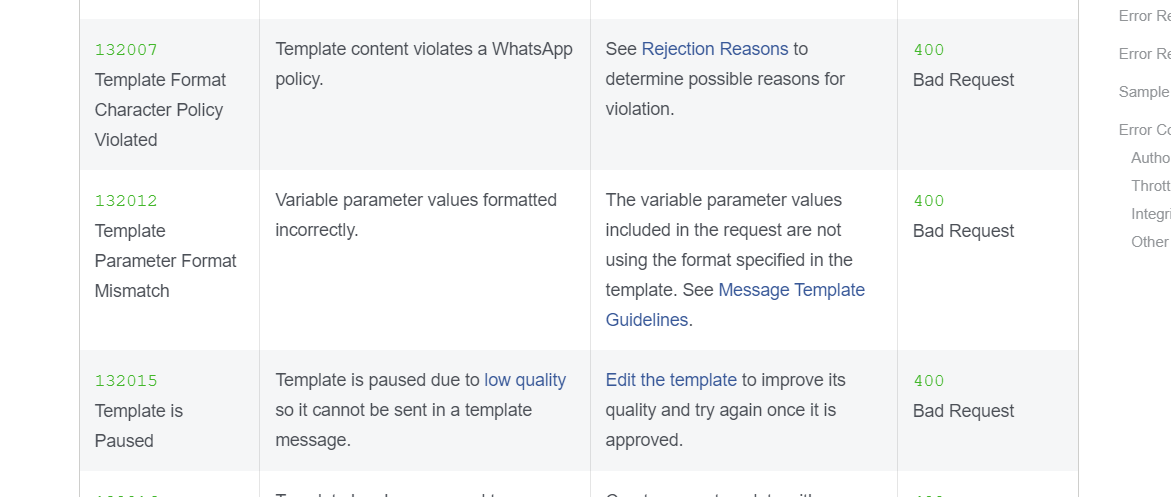Jump to Sample section in sidebar
Screen dimensions: 1171x497
(1144, 92)
